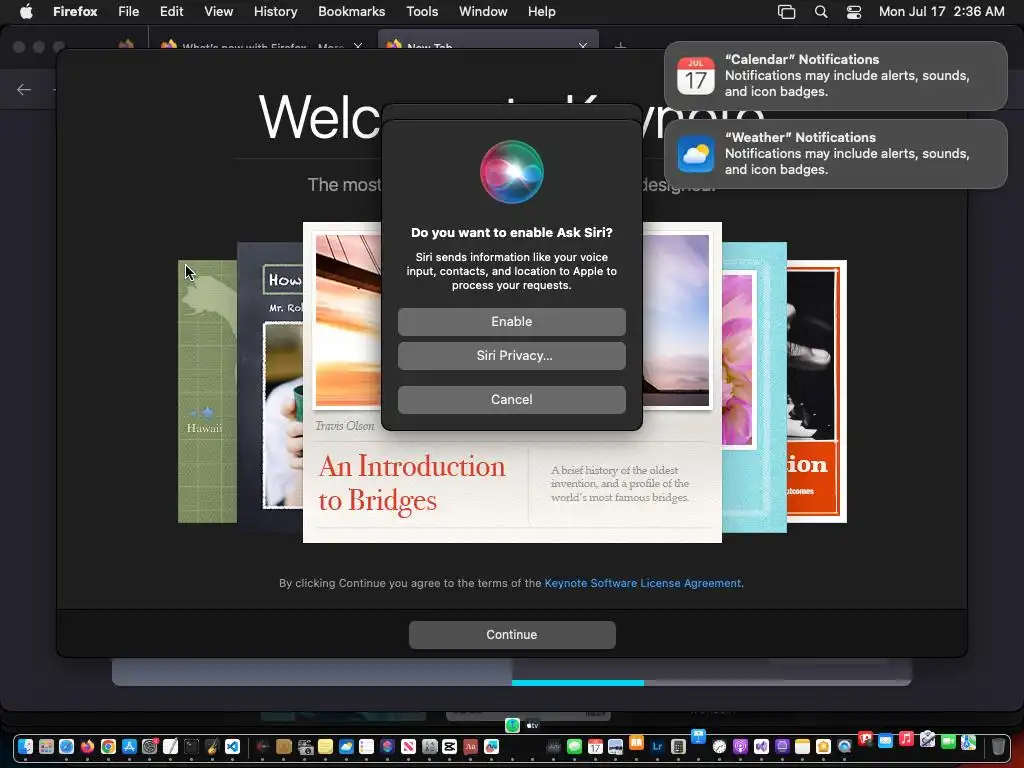The image size is (1024, 768).
Task: Open the Apple menu
Action: click(x=25, y=11)
